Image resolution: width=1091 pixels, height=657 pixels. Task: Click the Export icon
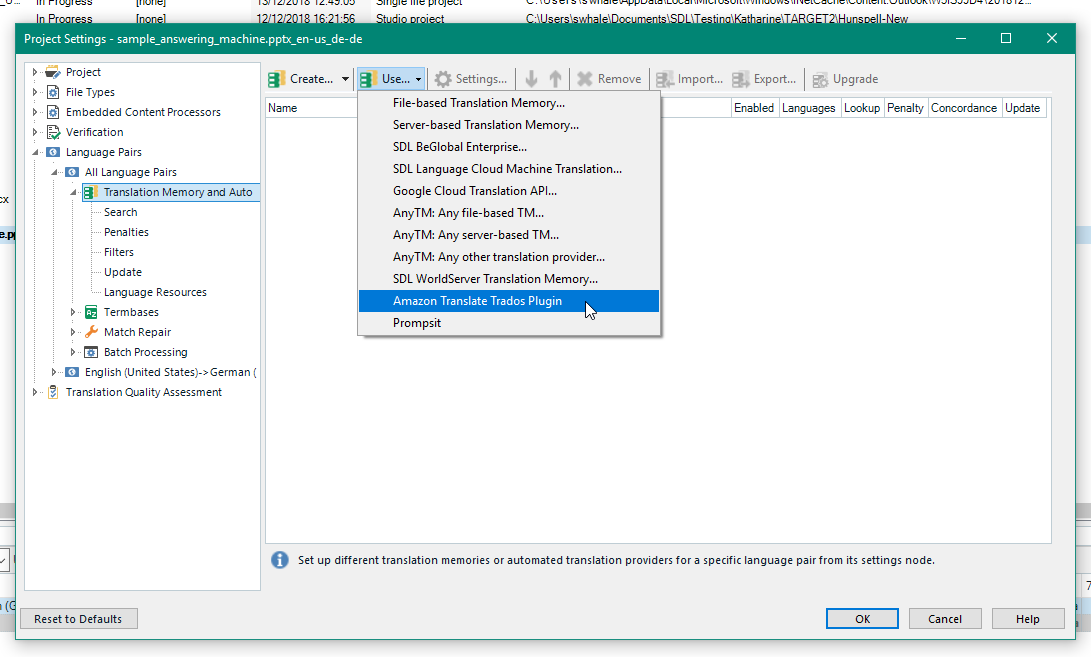click(x=740, y=79)
